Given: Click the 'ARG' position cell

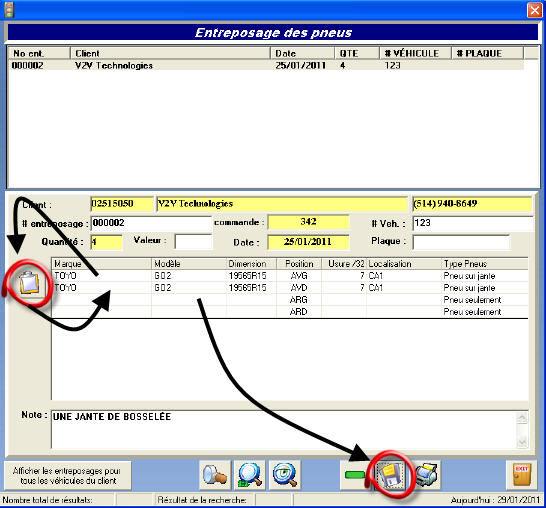Looking at the screenshot, I should tap(299, 300).
